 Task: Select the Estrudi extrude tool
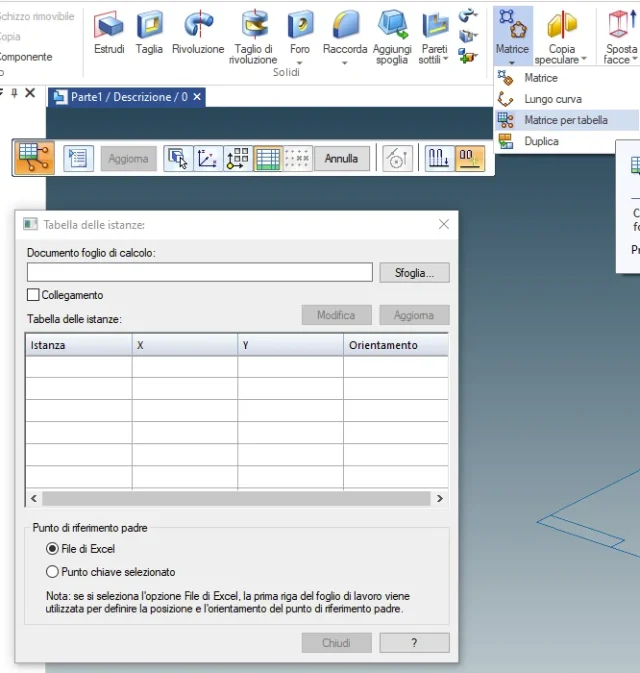coord(109,24)
